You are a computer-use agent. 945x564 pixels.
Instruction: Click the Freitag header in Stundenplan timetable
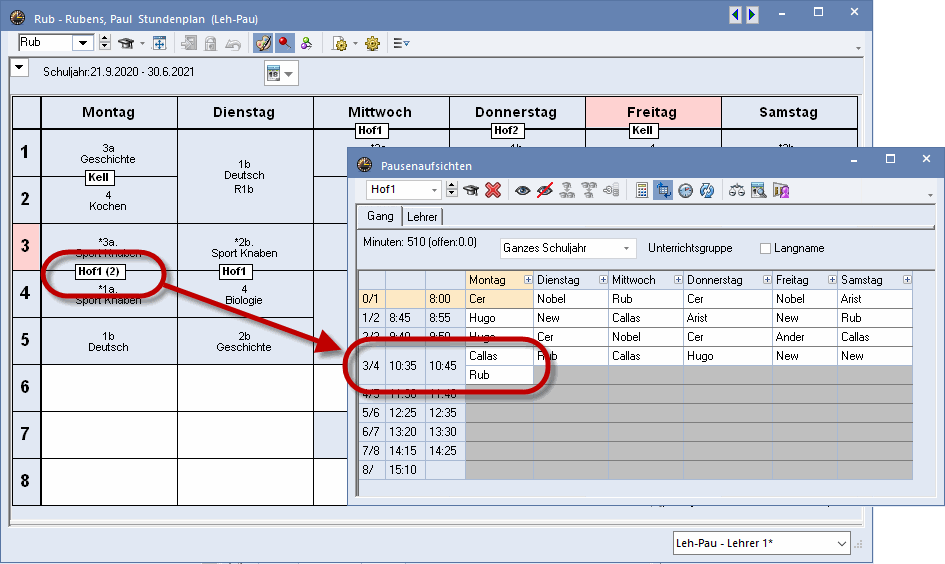(653, 113)
